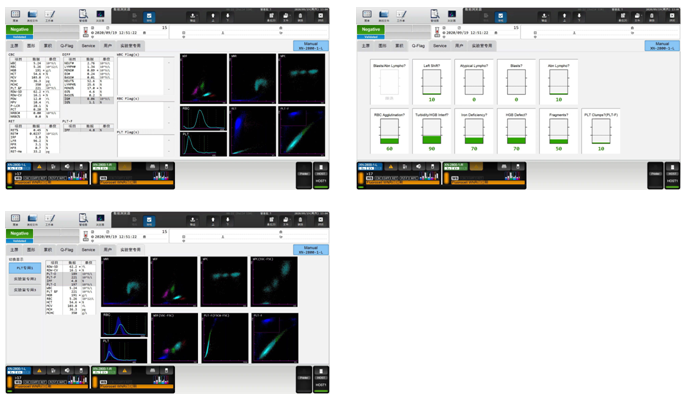This screenshot has height=399, width=685.
Task: Open the 用户 tab left of the selected 实验室专用 tab
Action: click(107, 250)
